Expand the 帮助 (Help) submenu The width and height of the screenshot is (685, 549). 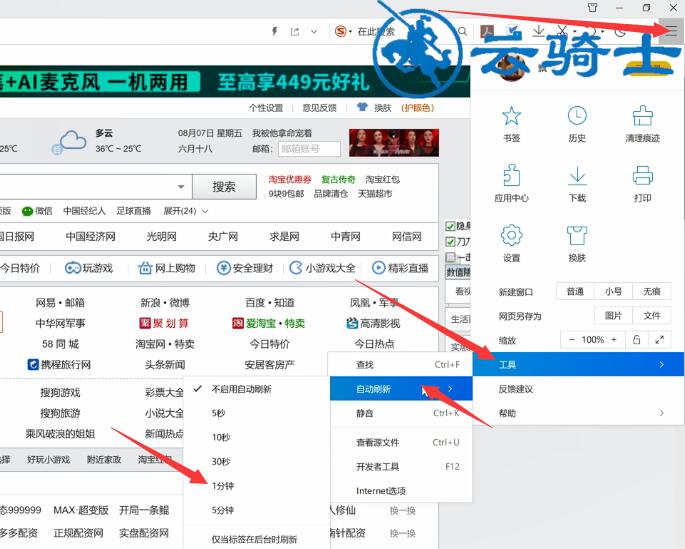click(578, 413)
